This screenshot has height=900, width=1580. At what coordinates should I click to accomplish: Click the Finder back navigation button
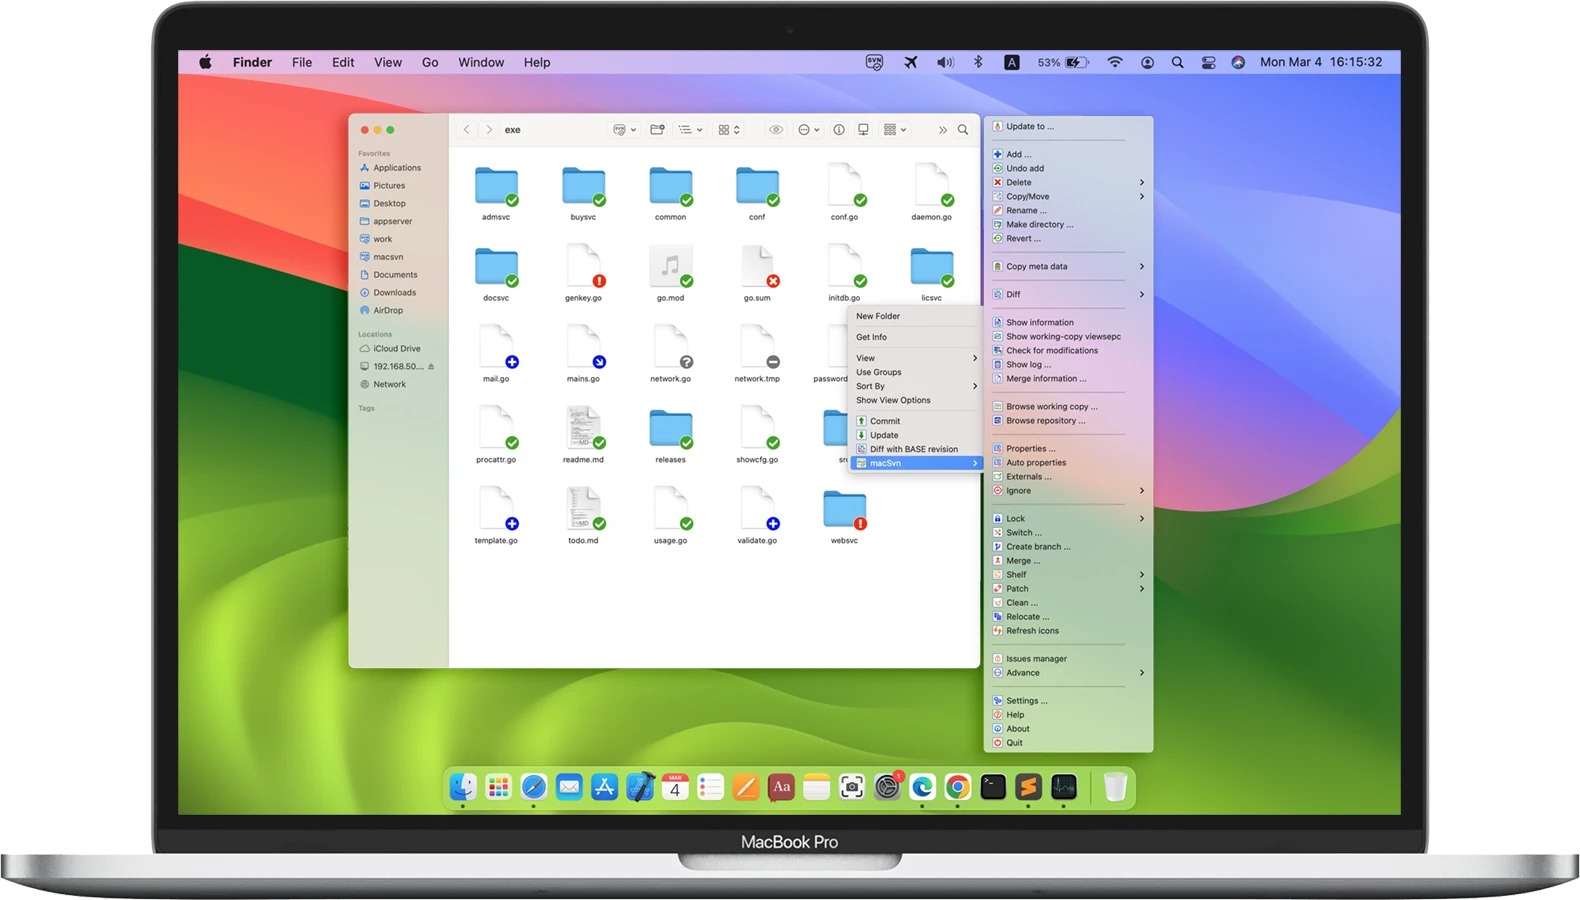pos(466,130)
